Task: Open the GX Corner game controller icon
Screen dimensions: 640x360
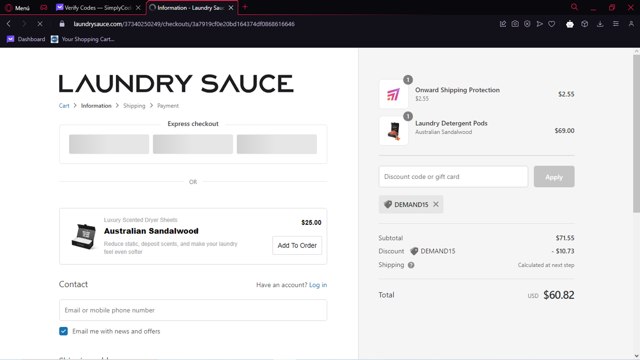Action: pyautogui.click(x=44, y=7)
